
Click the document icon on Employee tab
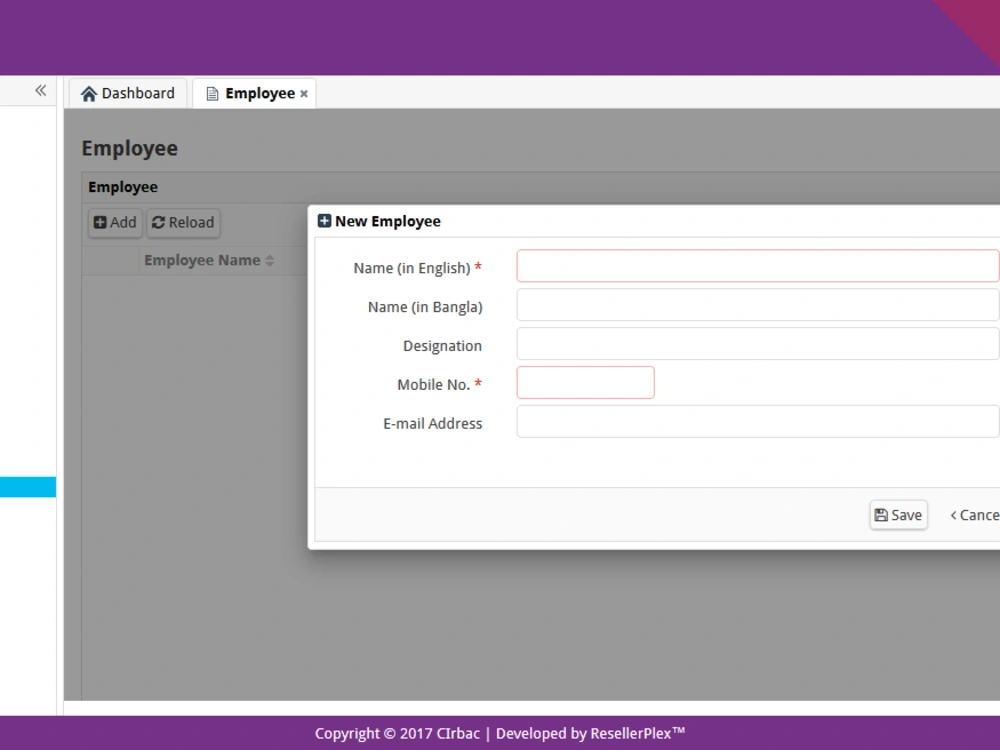coord(211,92)
